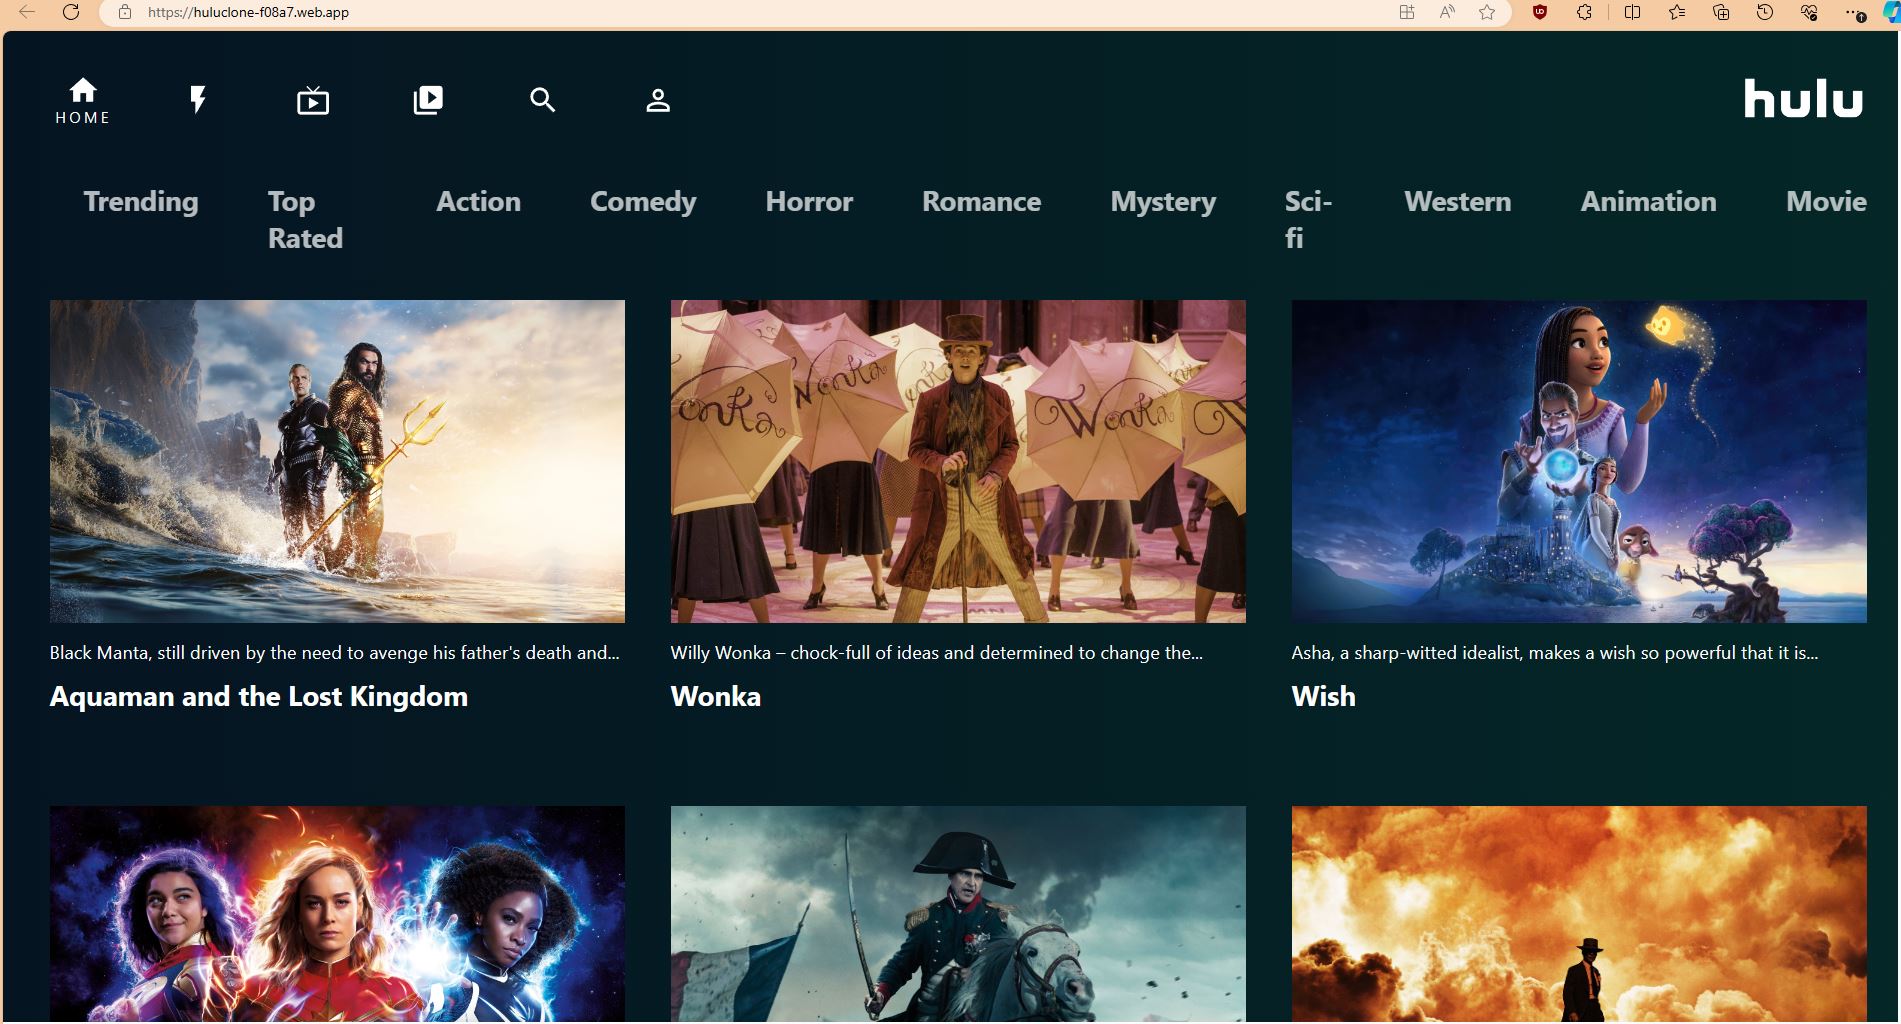
Task: Click the browser extensions puzzle icon
Action: 1583,13
